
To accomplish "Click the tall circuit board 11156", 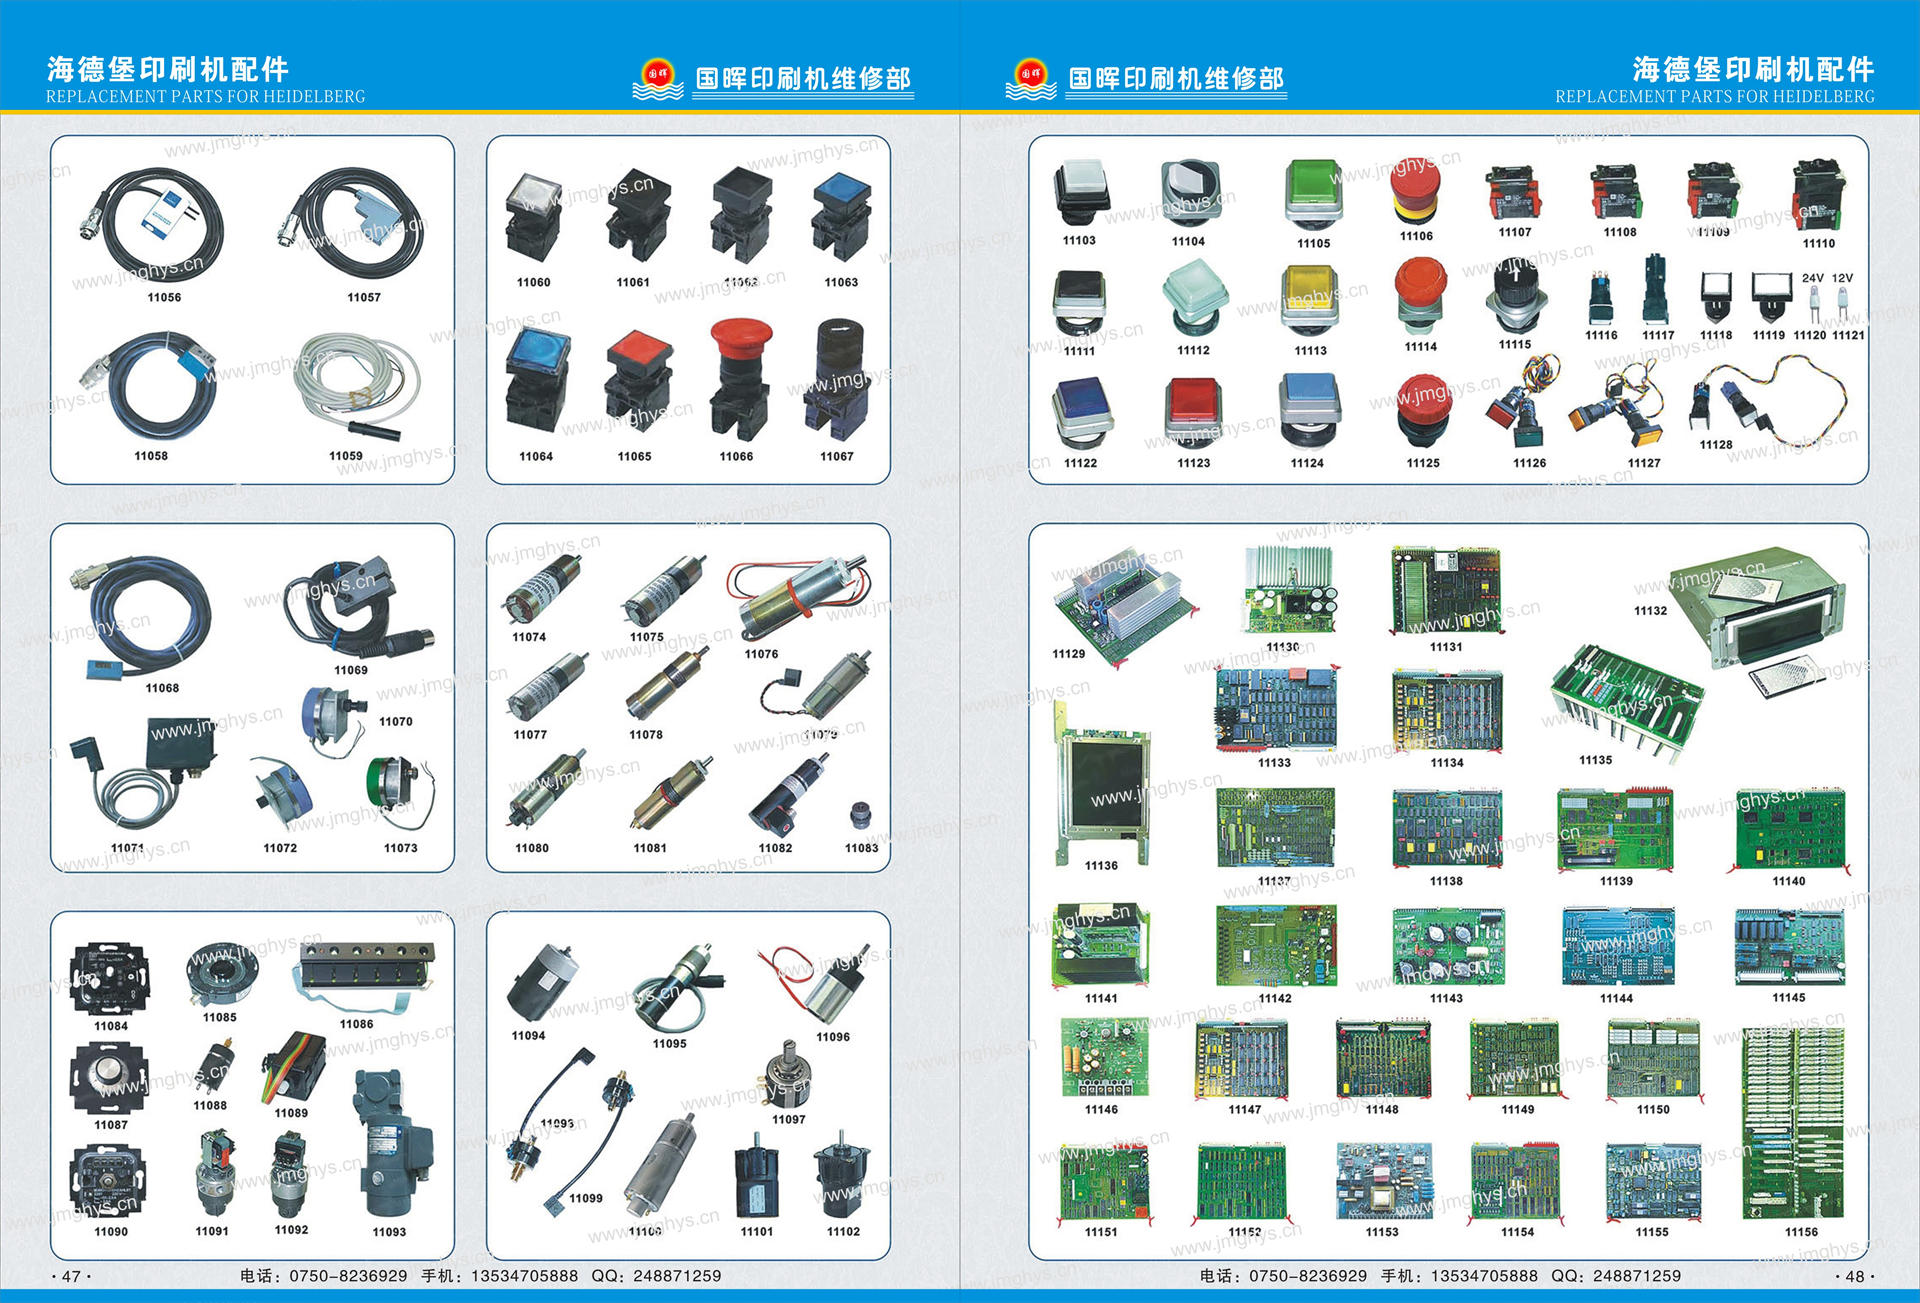I will 1792,1122.
